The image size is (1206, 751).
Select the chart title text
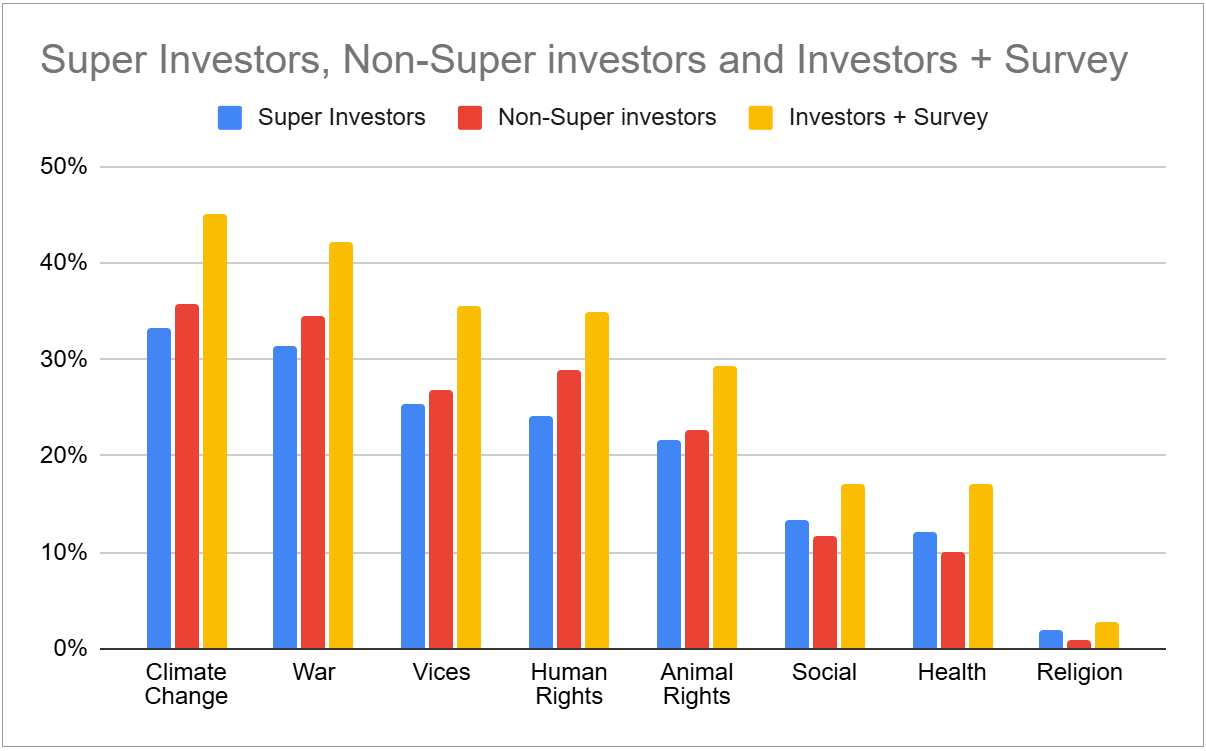(583, 61)
